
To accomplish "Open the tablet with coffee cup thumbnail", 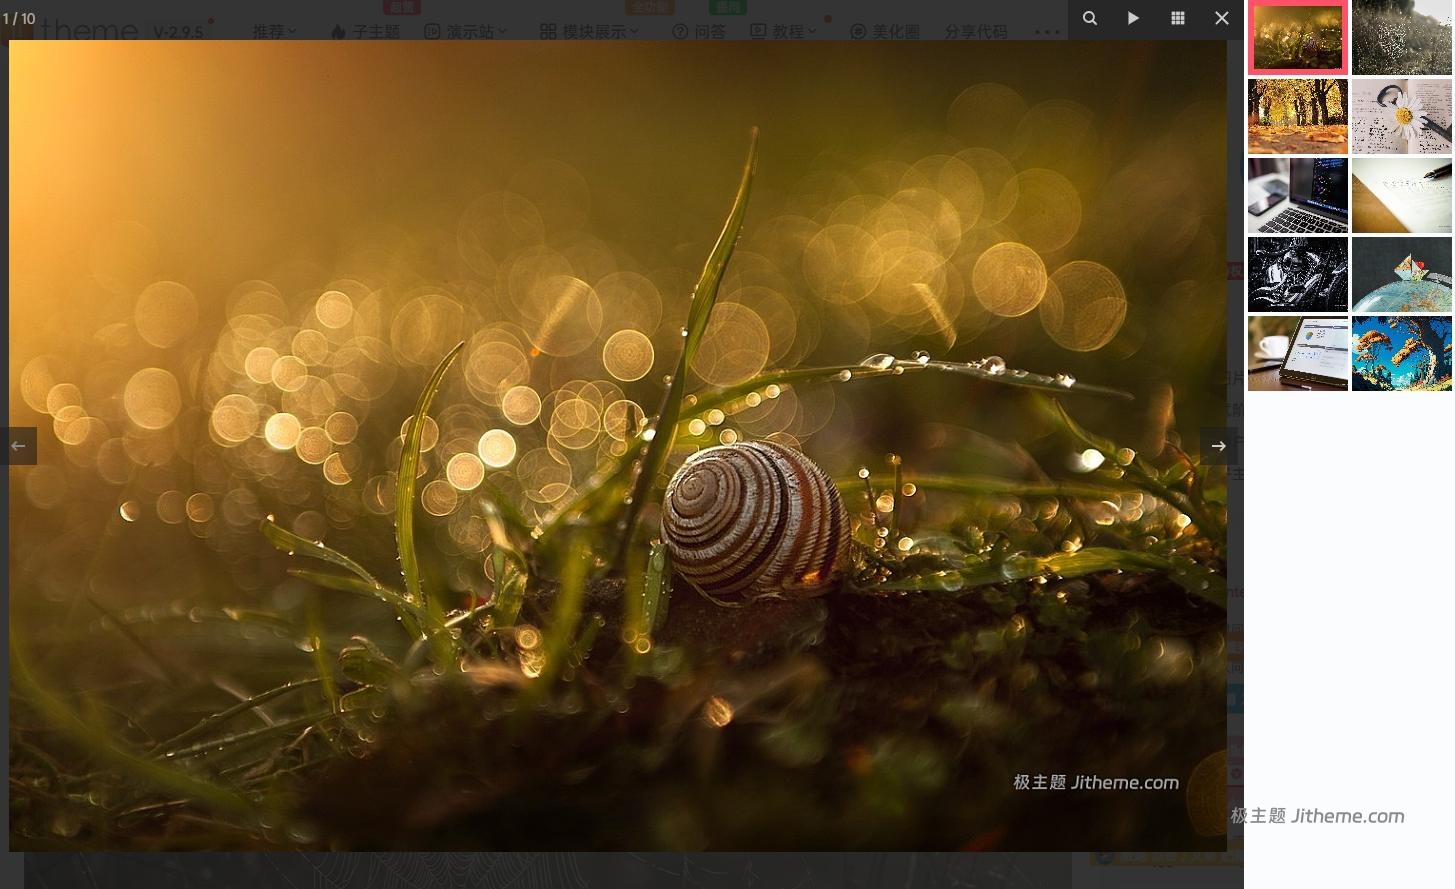I will coord(1298,354).
